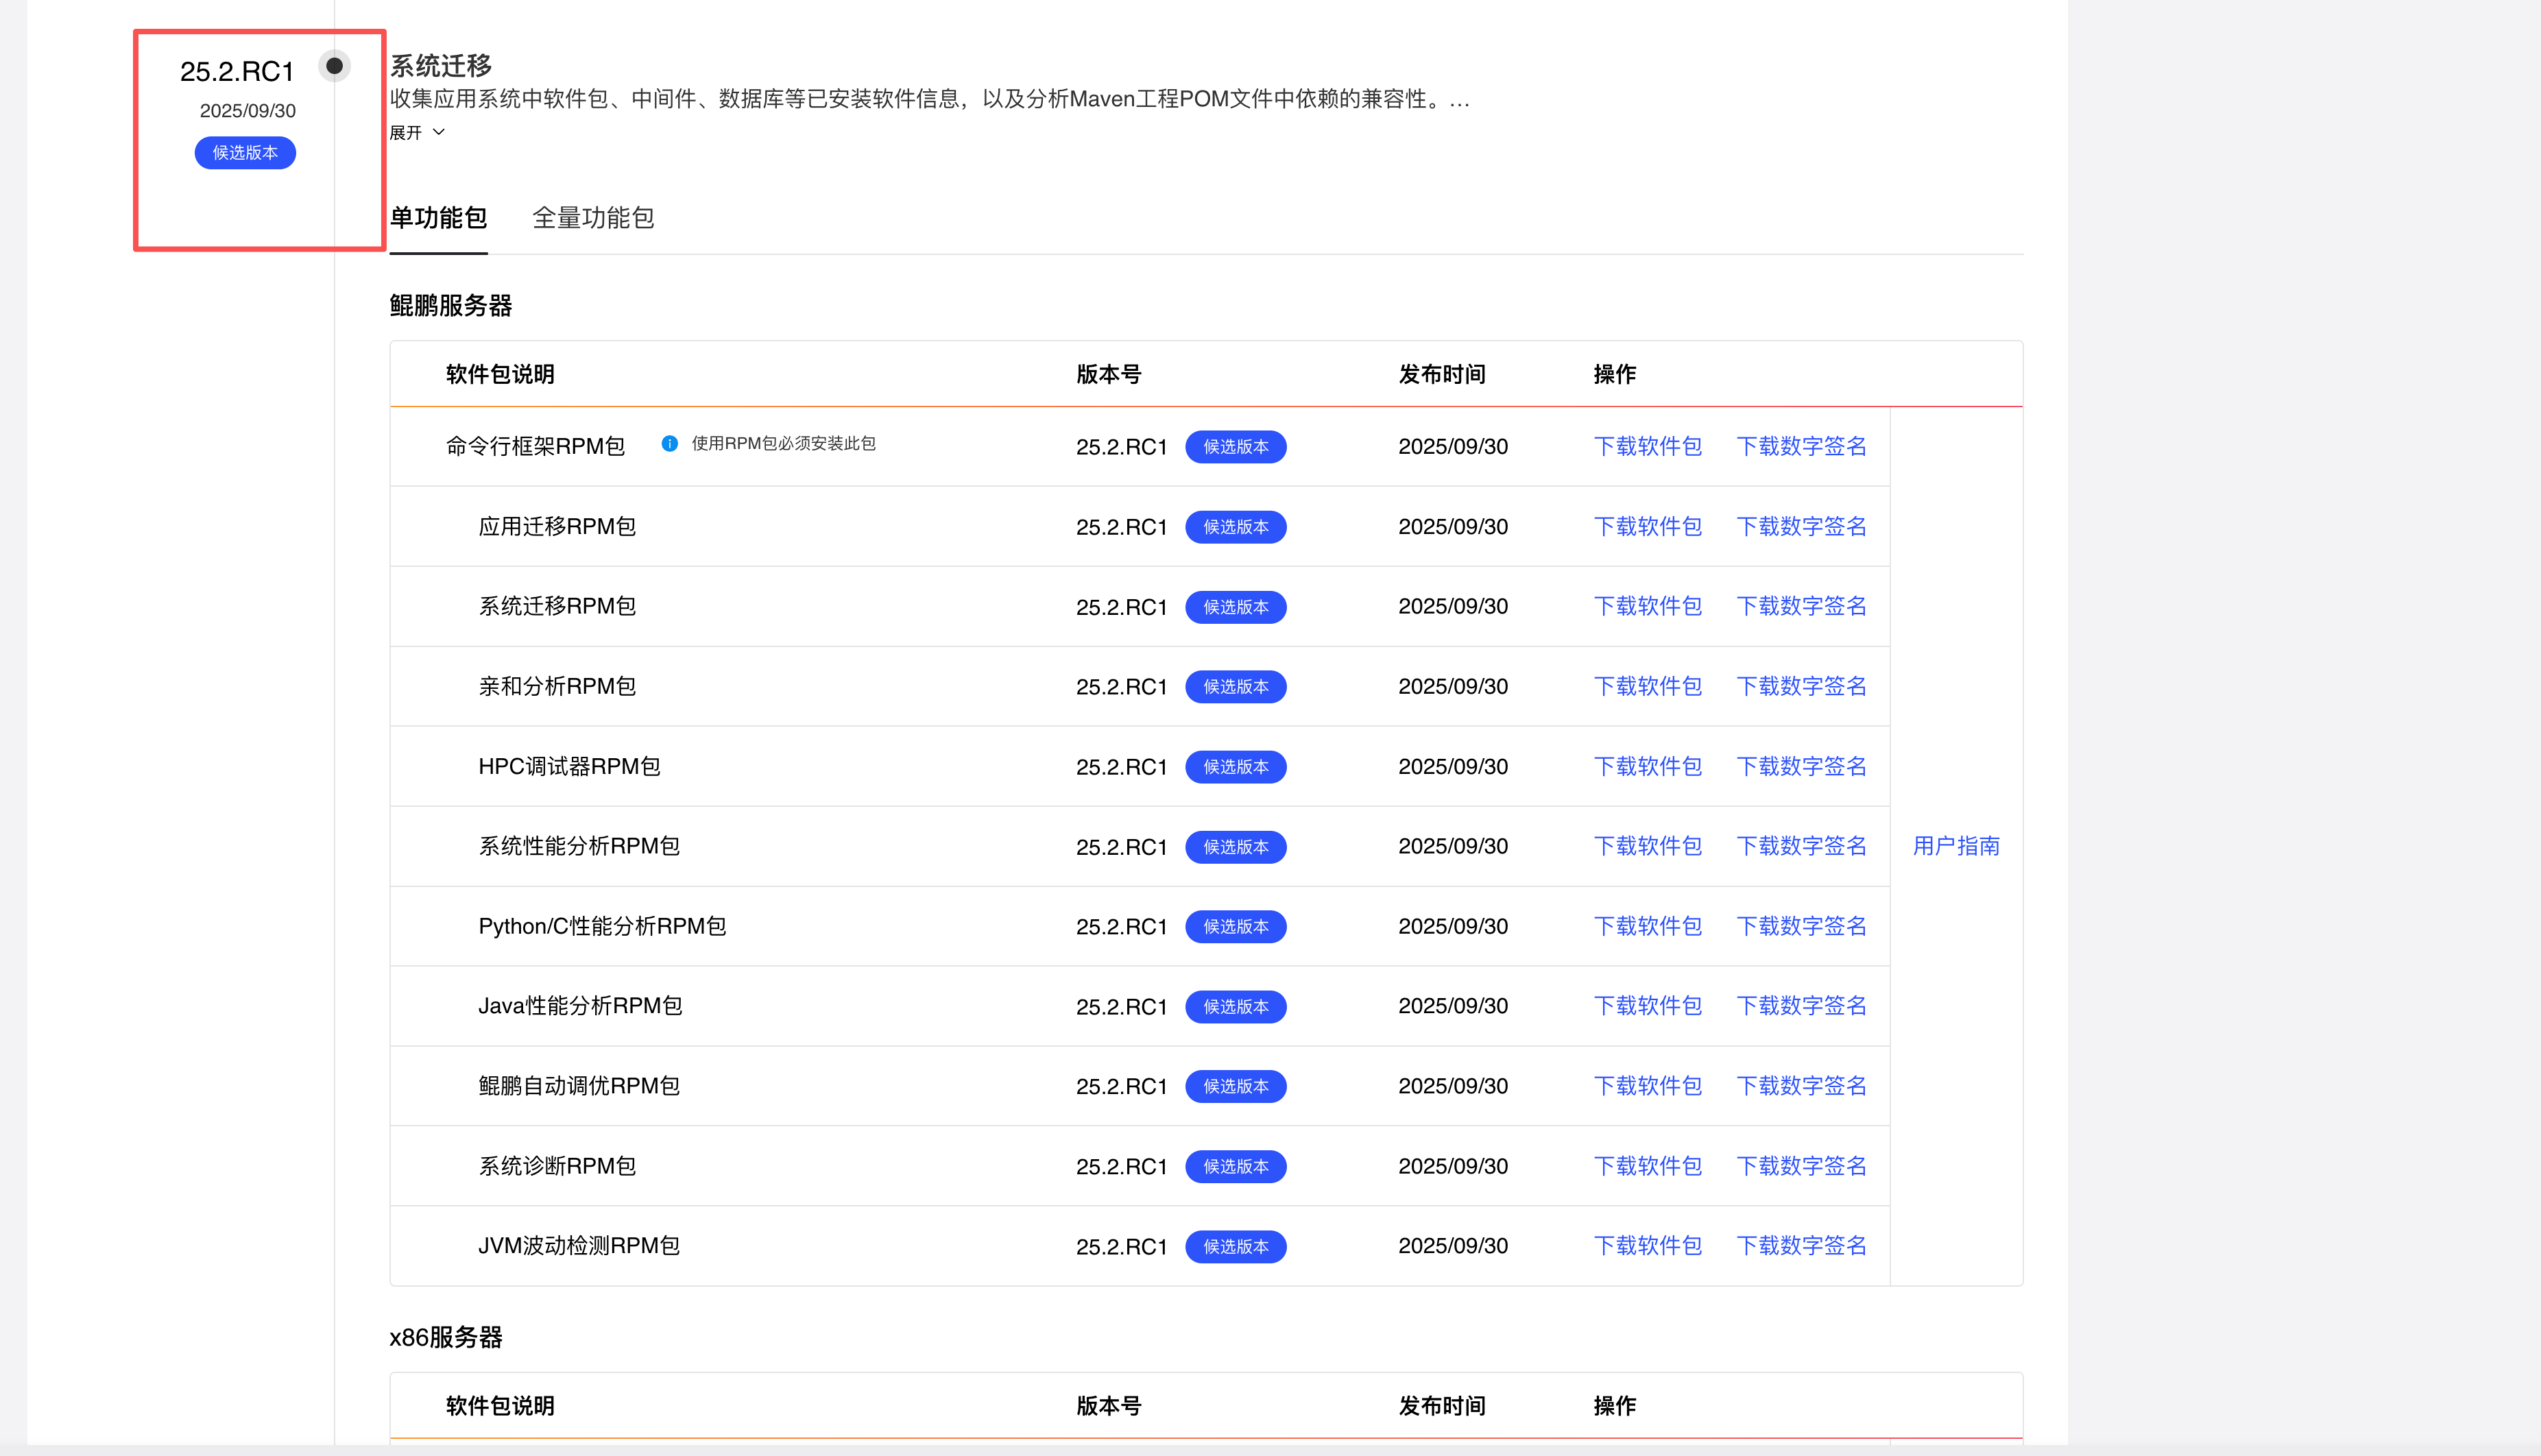This screenshot has height=1456, width=2541.
Task: Download JVM波动检测RPM包 software package
Action: click(1647, 1246)
